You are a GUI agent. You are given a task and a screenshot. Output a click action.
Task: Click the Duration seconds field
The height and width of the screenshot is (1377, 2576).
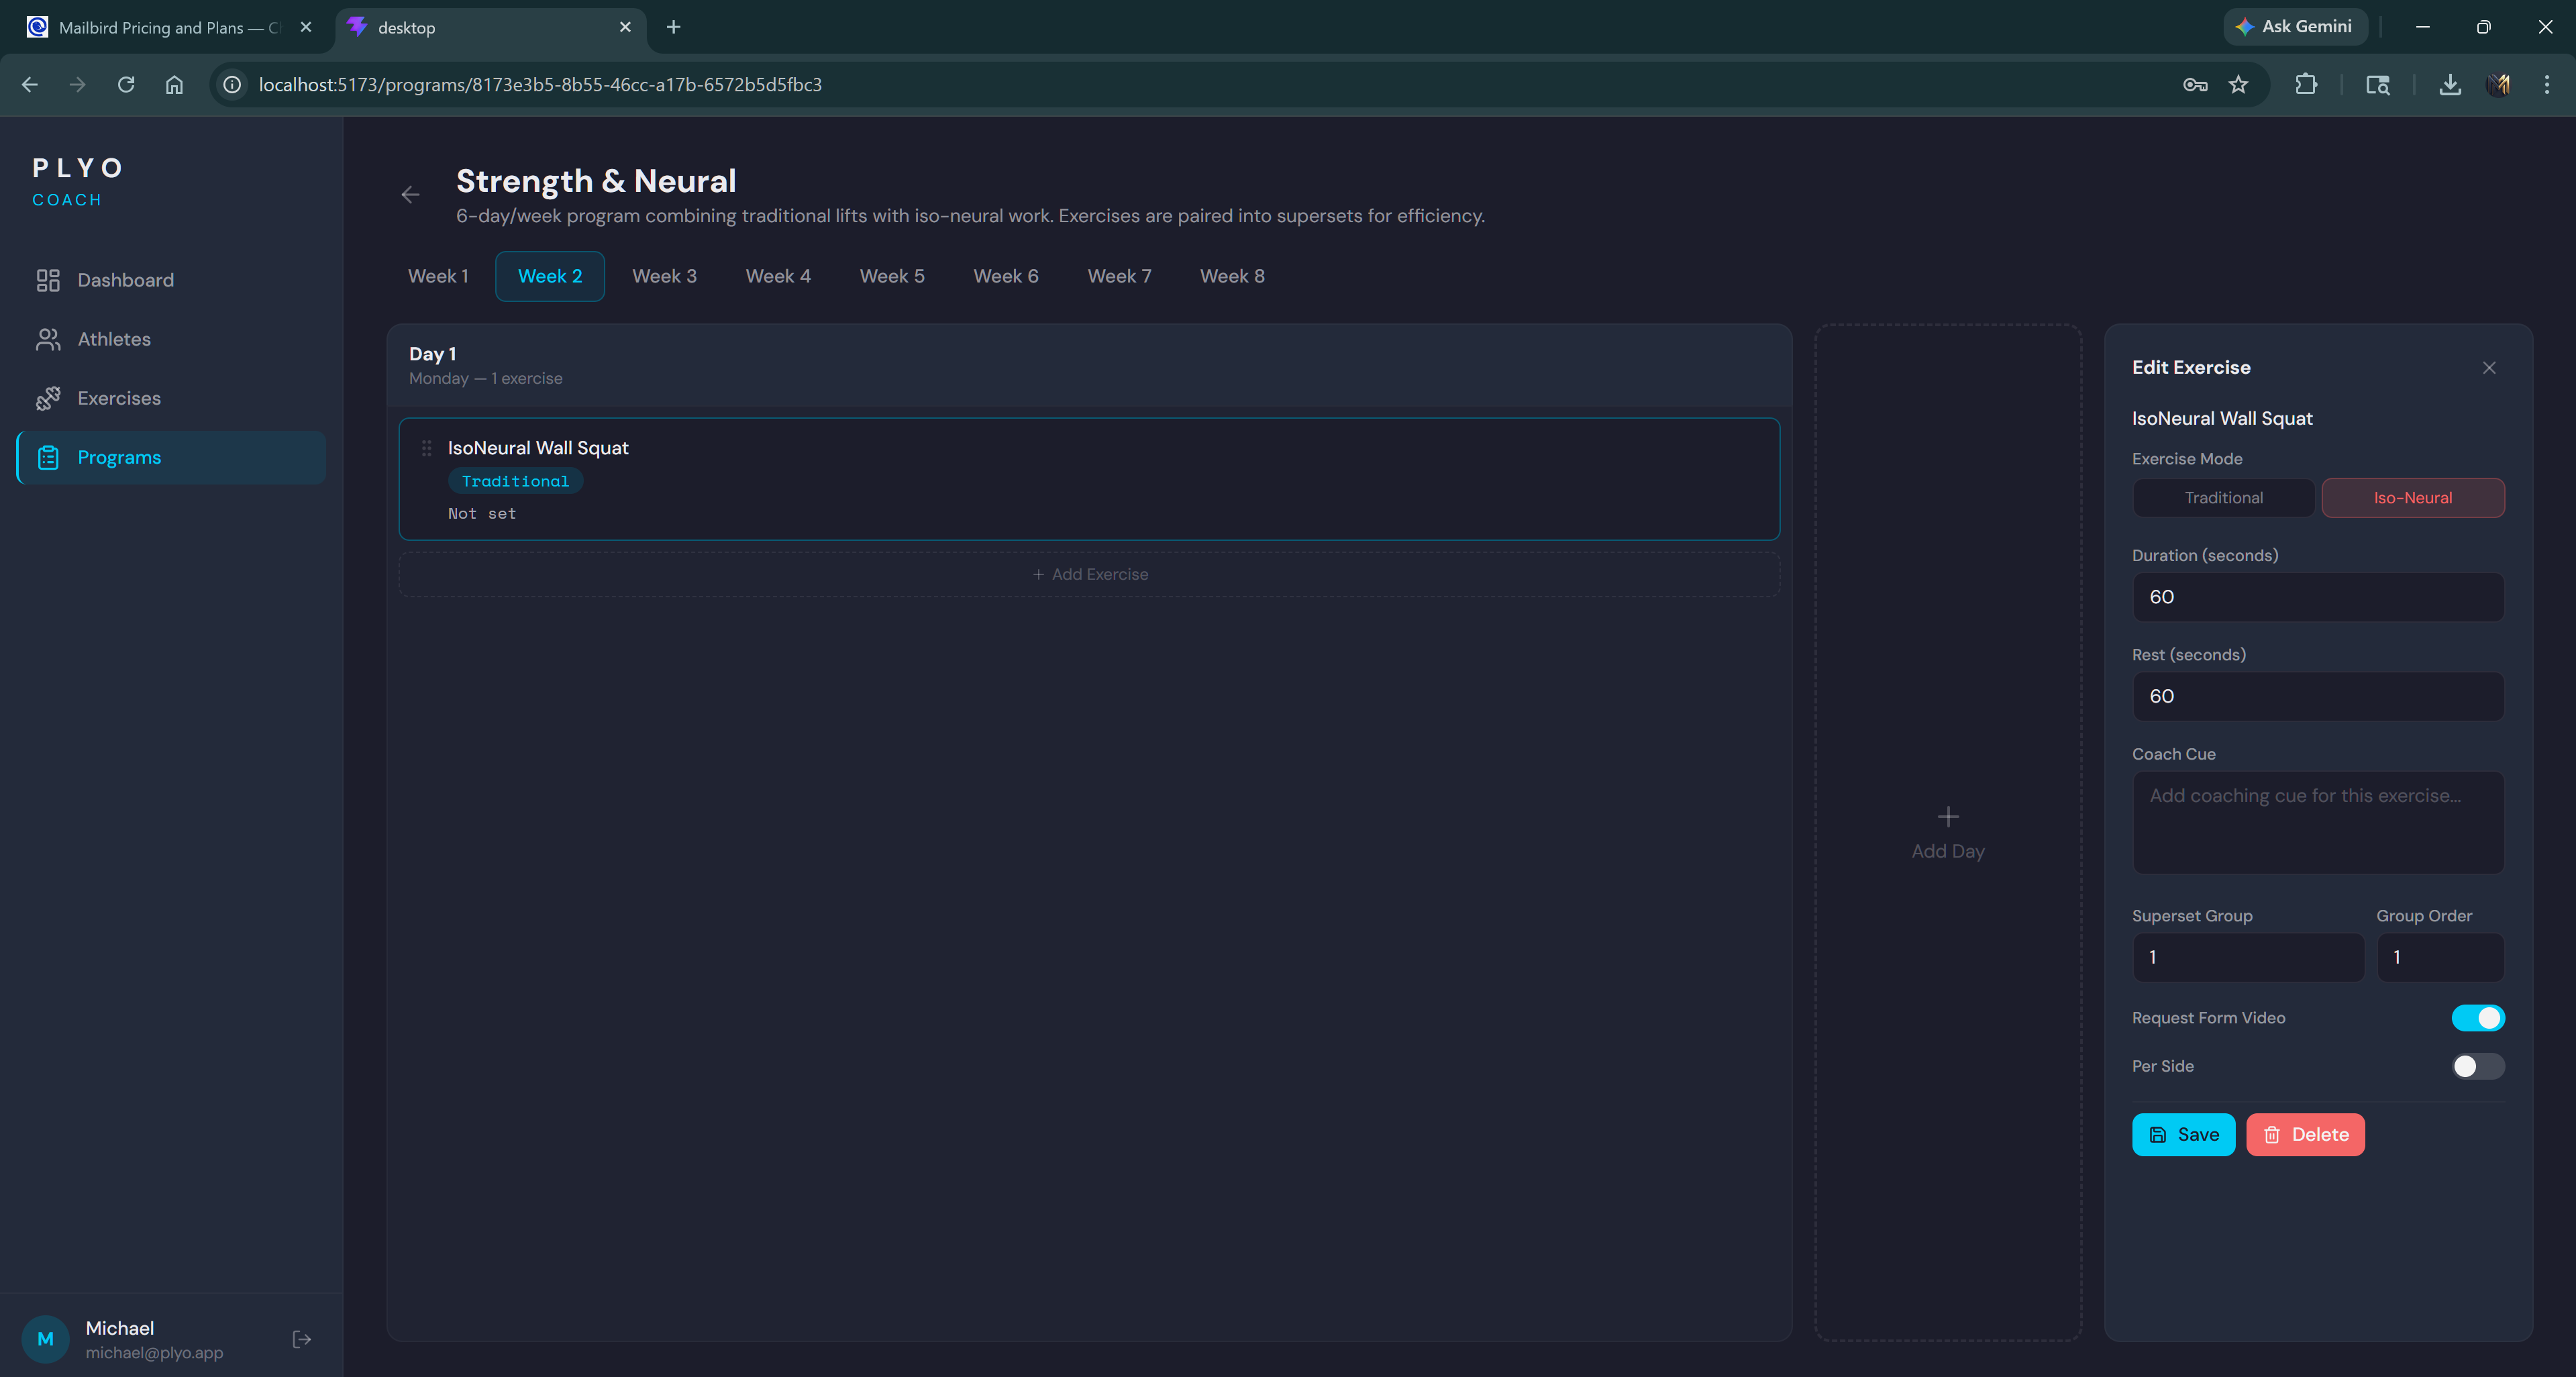[x=2318, y=597]
